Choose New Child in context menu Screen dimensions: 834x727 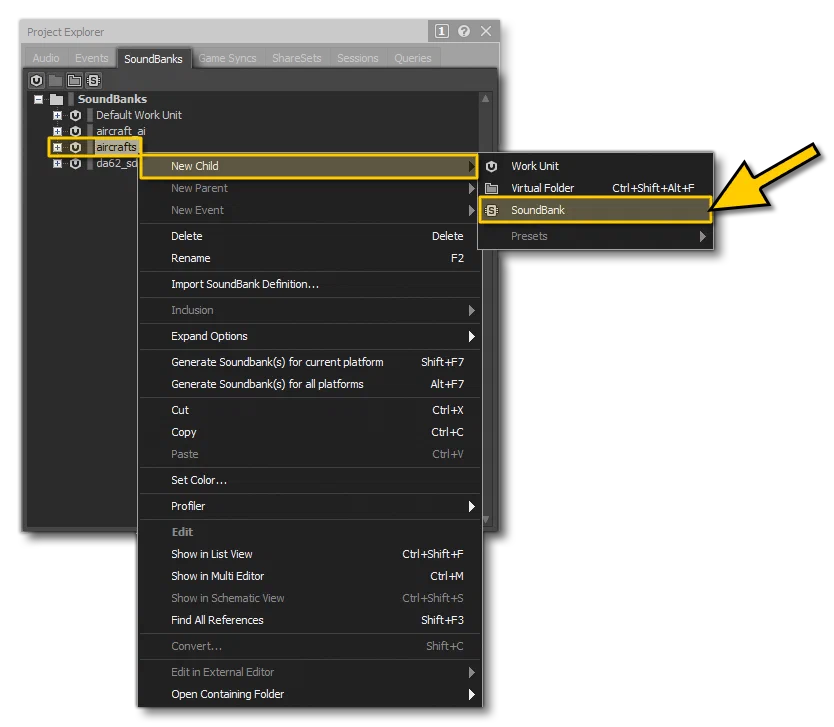[310, 166]
